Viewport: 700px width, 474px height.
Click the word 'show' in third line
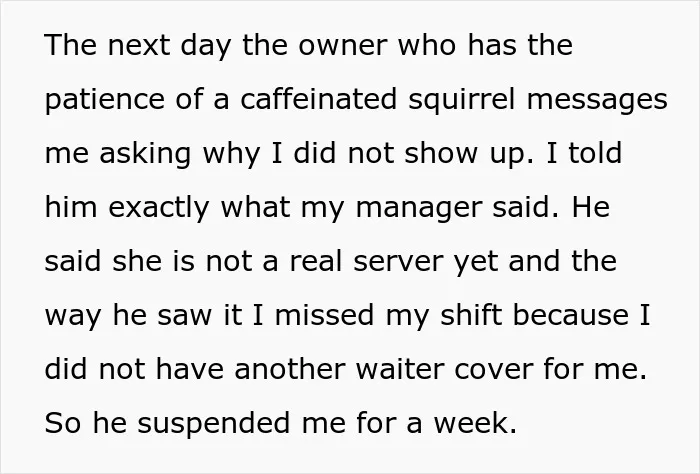click(441, 153)
